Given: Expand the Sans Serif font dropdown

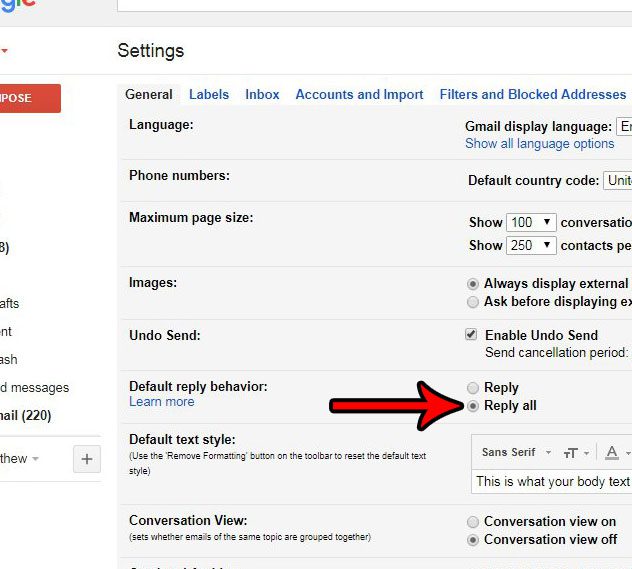Looking at the screenshot, I should coord(515,453).
